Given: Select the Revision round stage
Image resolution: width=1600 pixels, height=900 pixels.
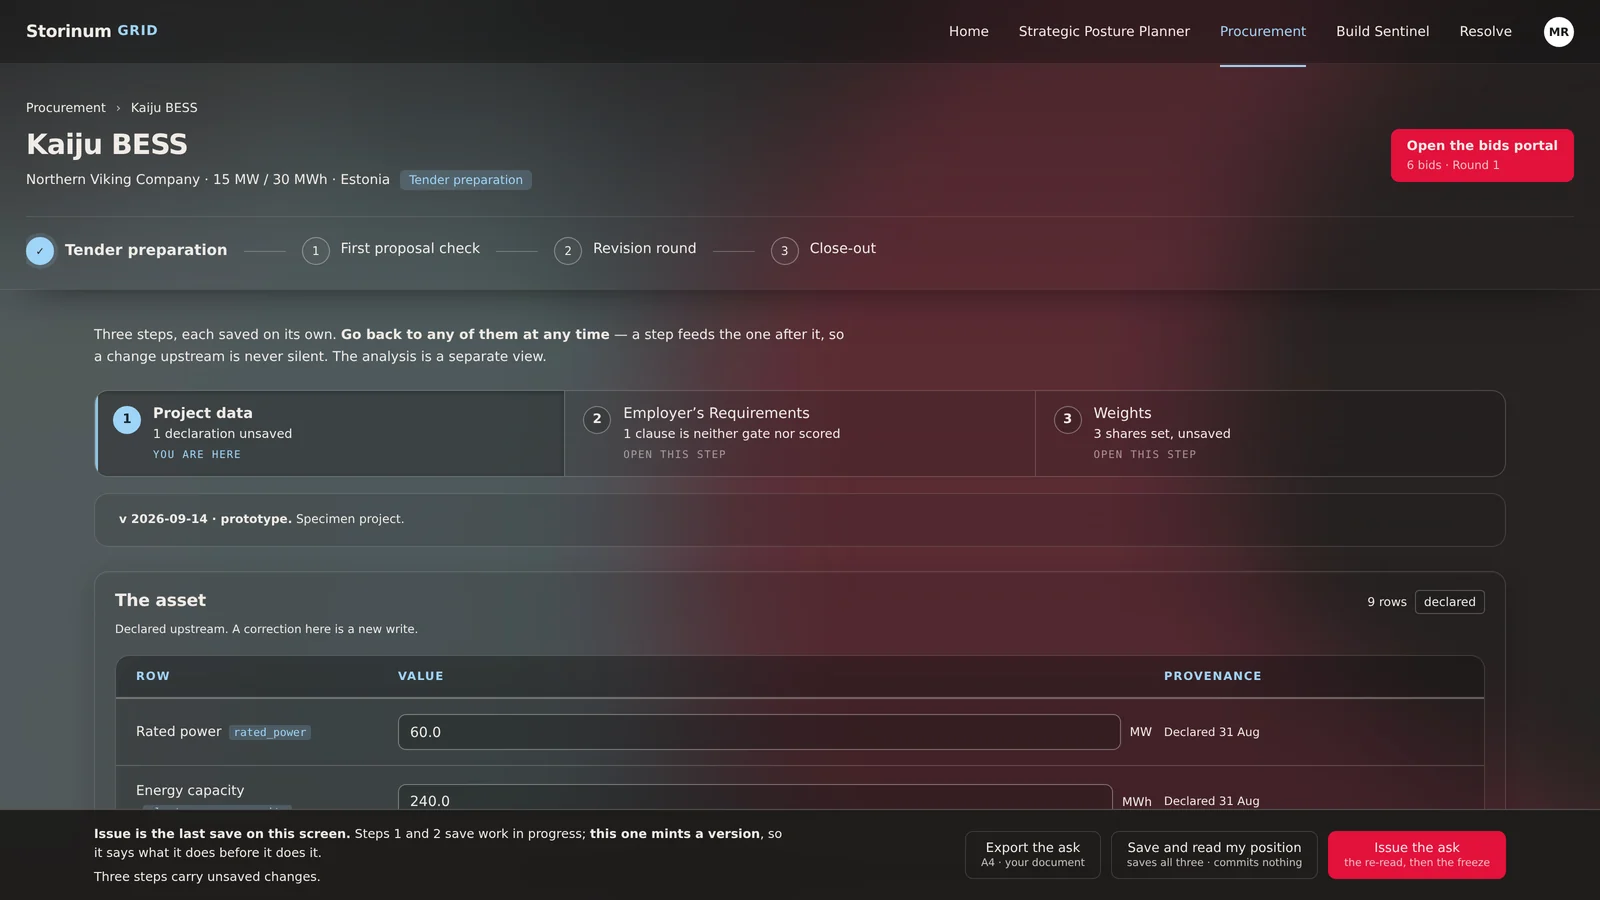Looking at the screenshot, I should (x=625, y=249).
